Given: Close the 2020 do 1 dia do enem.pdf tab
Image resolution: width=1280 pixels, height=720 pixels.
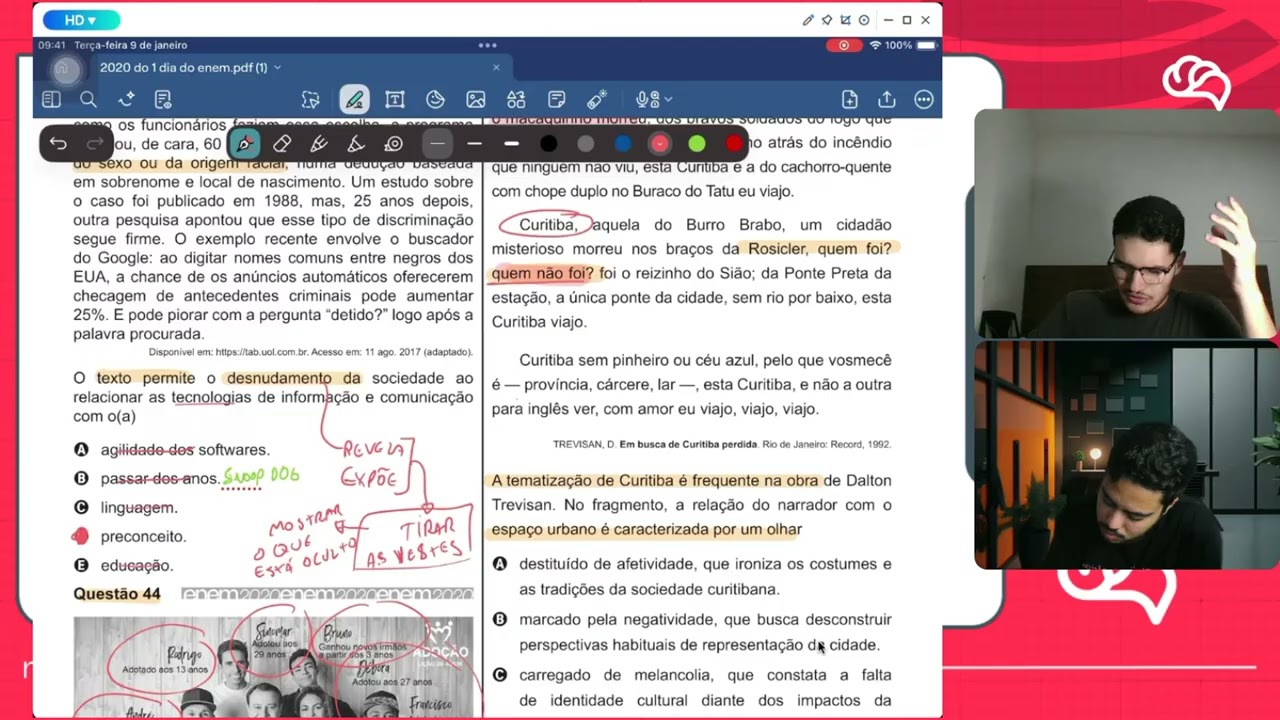Looking at the screenshot, I should click(496, 68).
